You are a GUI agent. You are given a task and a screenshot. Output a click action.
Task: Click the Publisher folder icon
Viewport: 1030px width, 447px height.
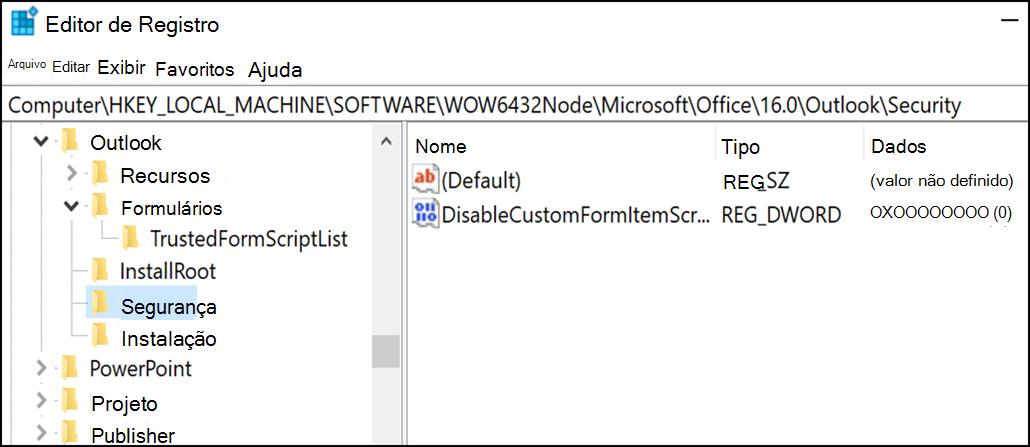coord(69,433)
